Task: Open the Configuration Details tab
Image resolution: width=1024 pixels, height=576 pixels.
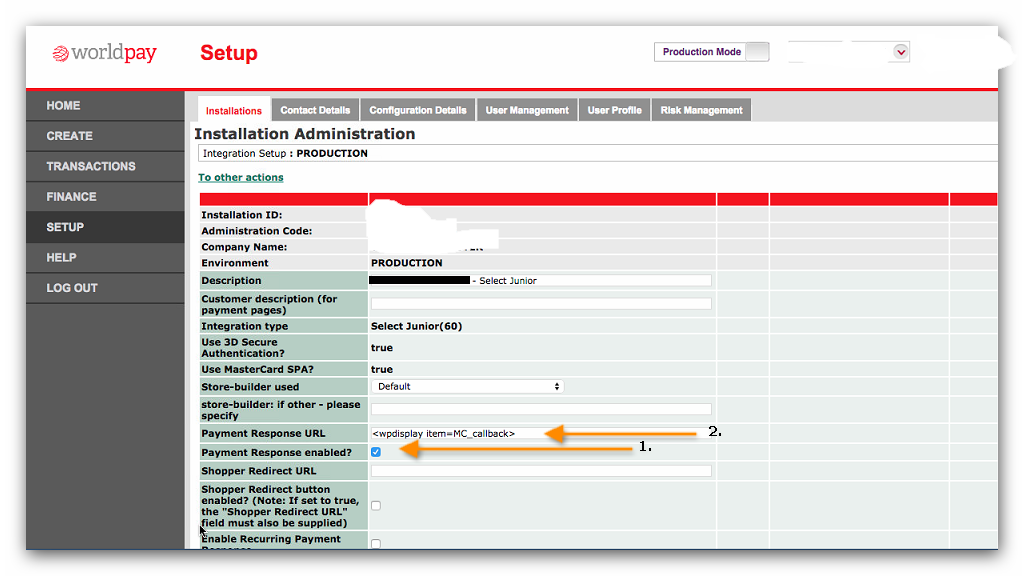Action: pos(418,110)
